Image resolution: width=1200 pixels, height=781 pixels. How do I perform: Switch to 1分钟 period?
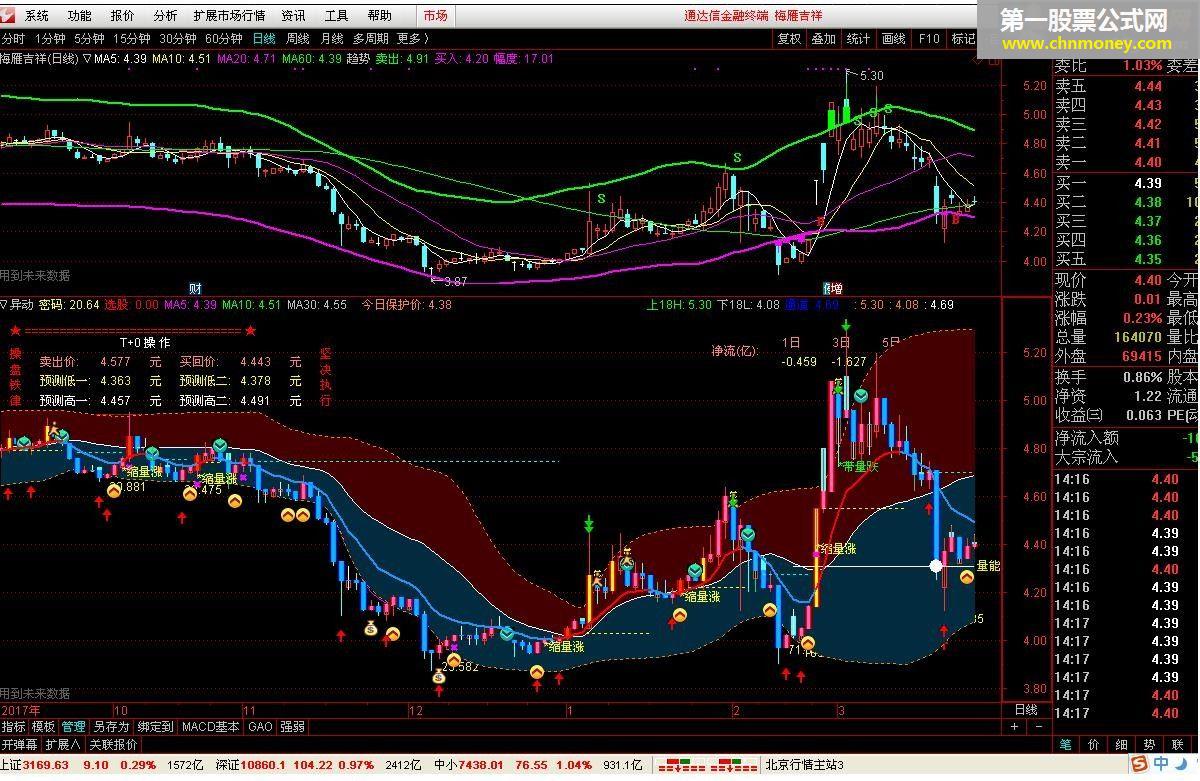click(x=49, y=39)
